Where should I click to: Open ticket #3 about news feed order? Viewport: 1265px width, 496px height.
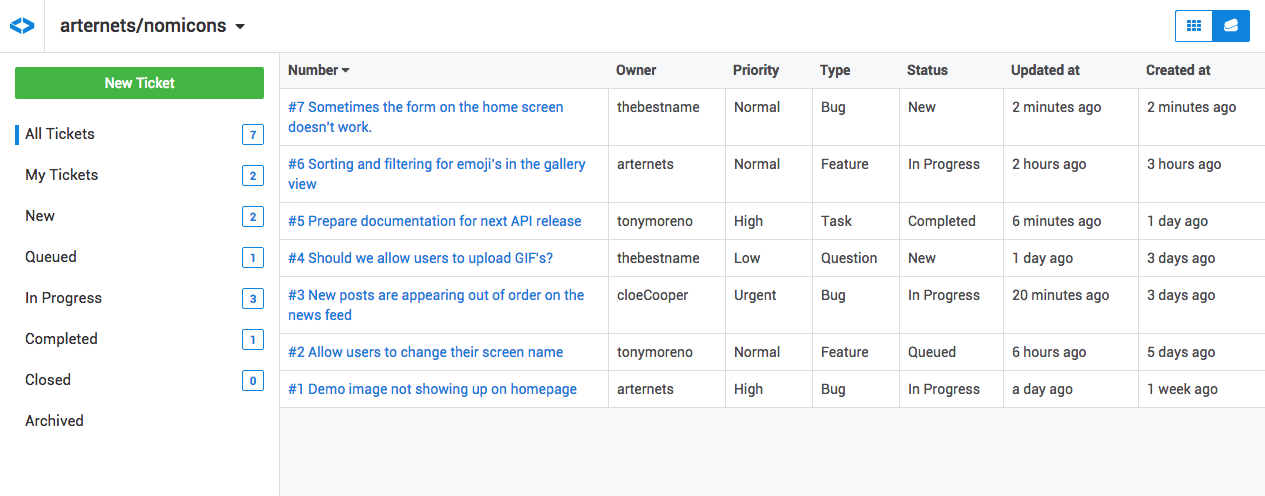(x=436, y=305)
